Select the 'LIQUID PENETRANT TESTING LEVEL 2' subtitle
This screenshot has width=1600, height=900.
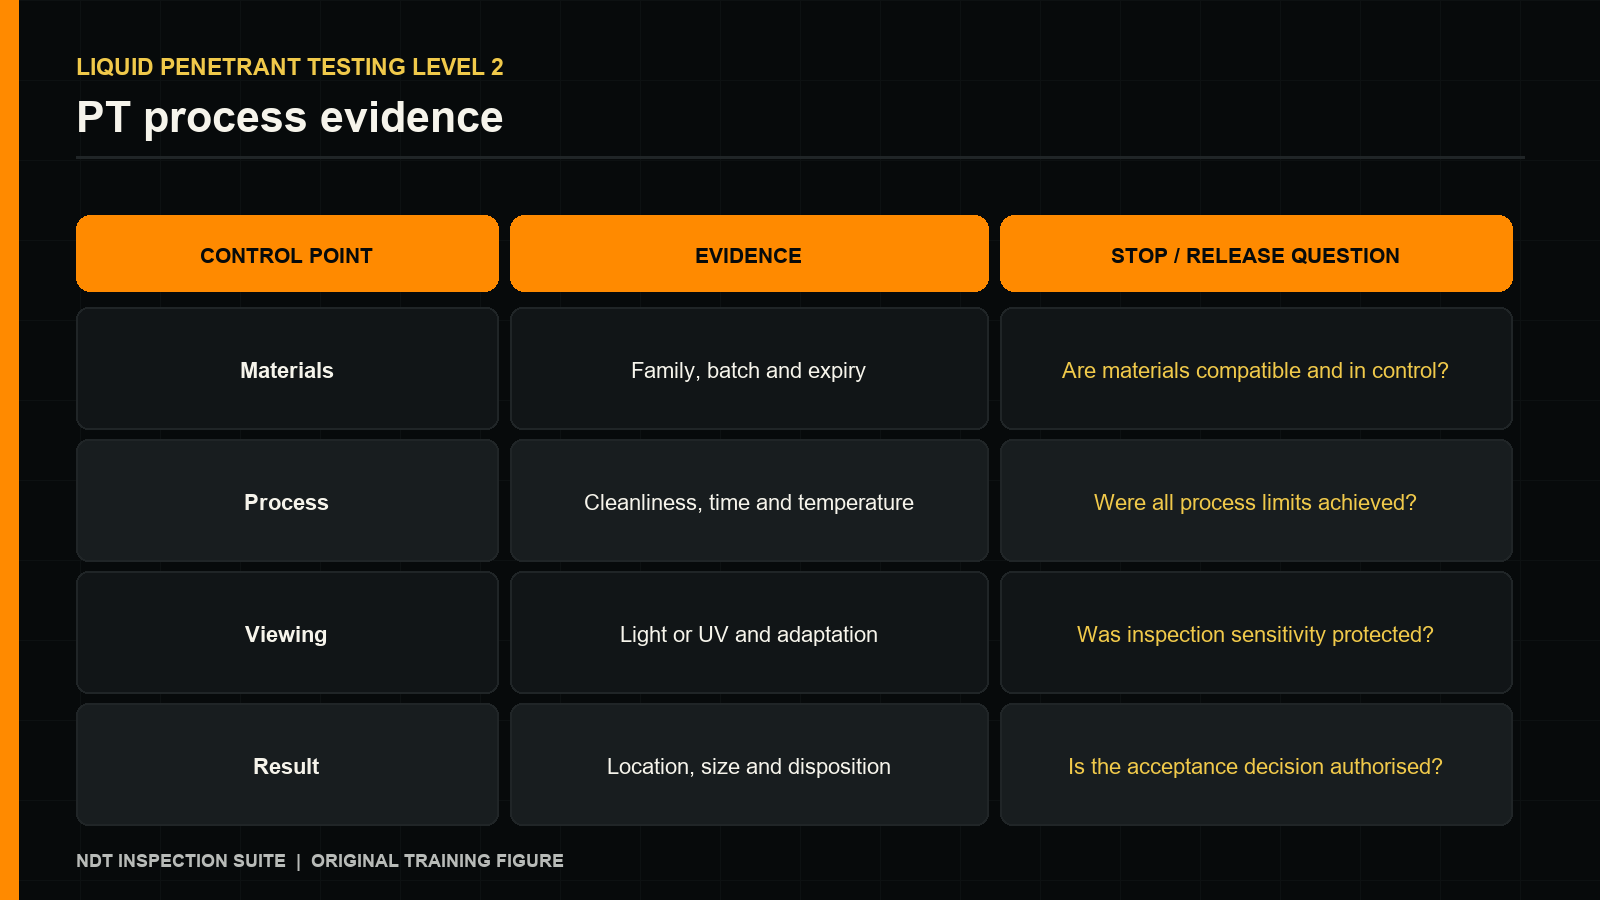tap(290, 67)
